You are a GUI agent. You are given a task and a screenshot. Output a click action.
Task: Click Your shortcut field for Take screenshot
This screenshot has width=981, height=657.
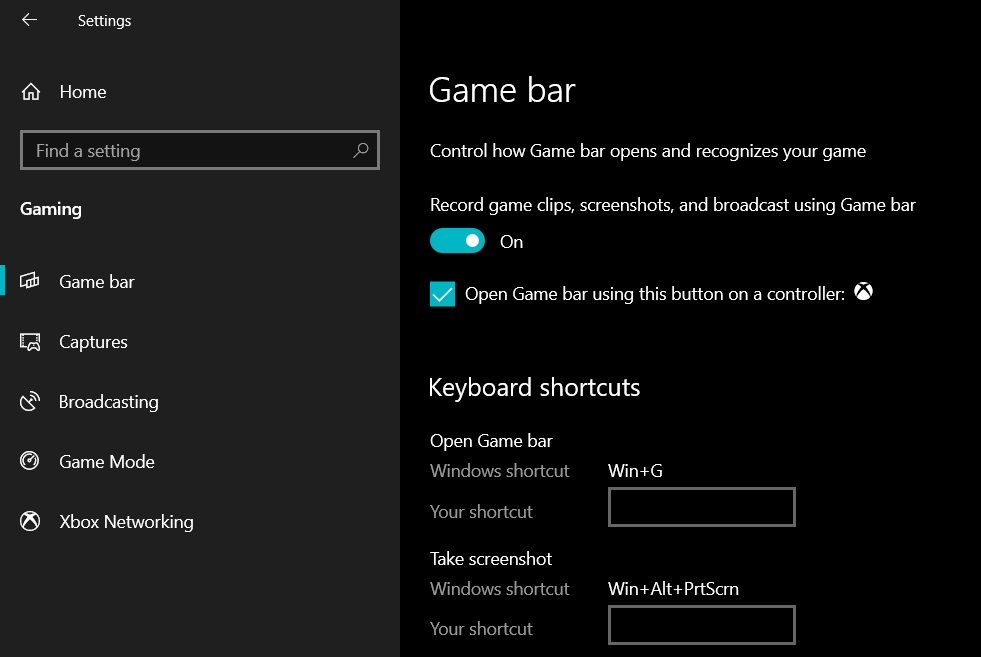[x=701, y=624]
